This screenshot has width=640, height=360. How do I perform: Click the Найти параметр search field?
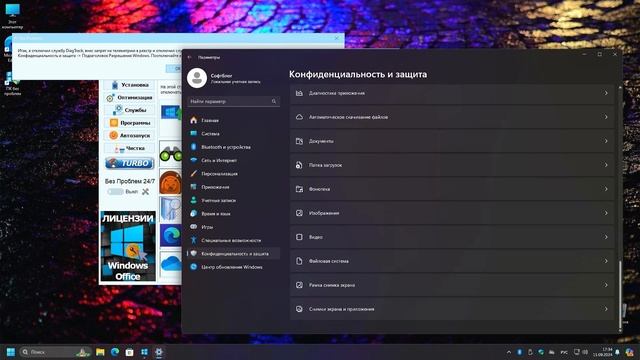[233, 101]
